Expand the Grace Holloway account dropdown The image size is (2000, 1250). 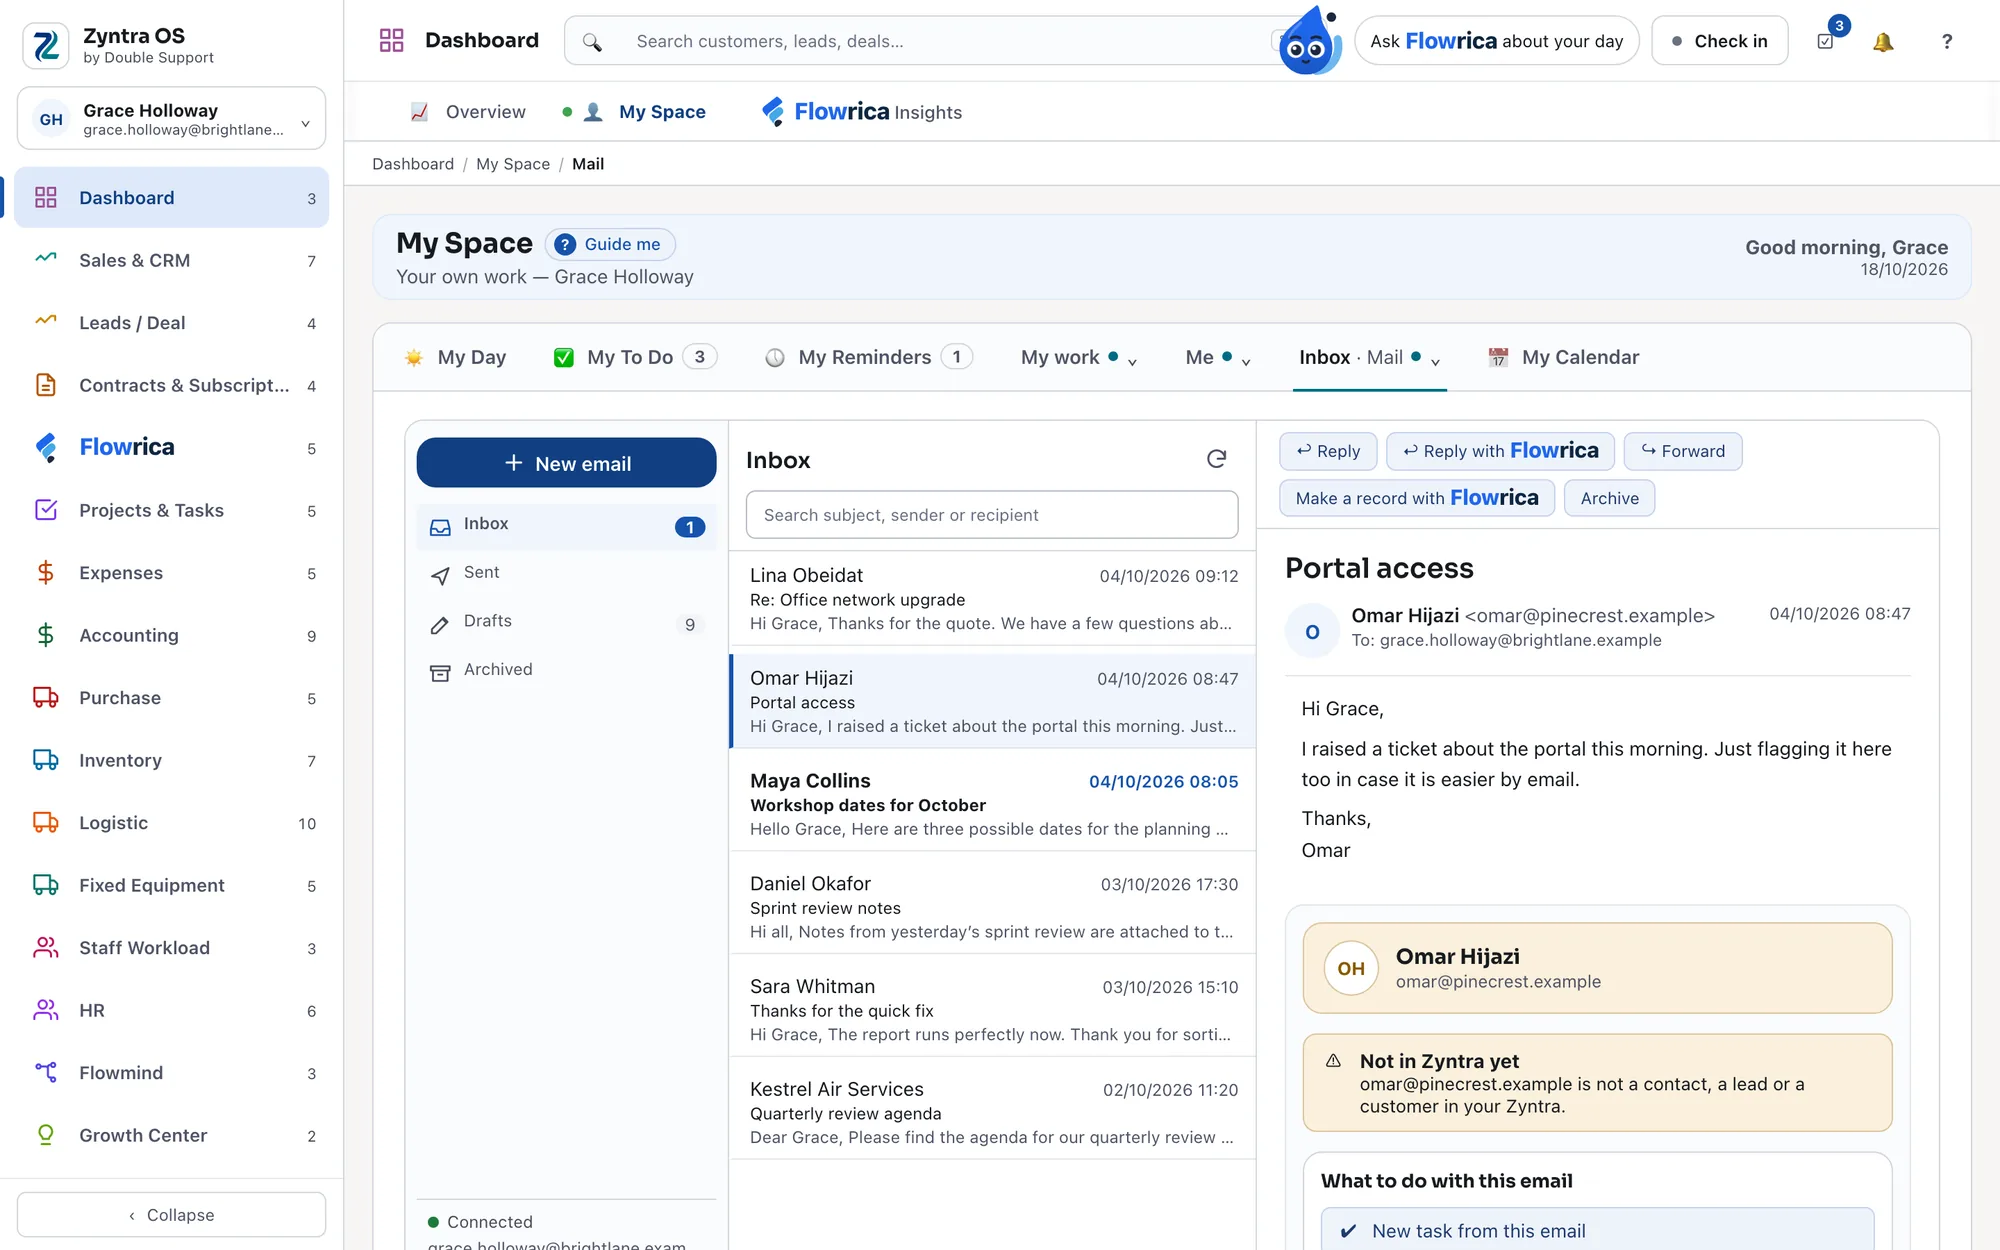(305, 122)
